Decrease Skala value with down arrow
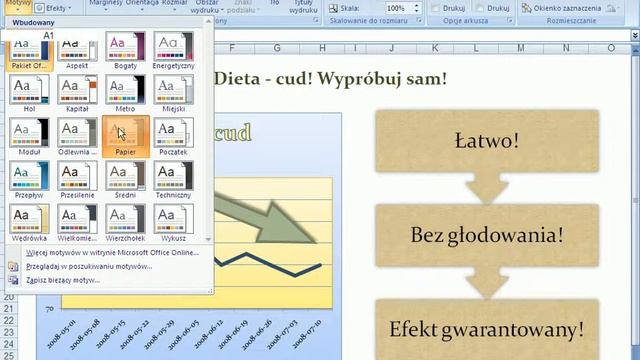This screenshot has width=640, height=360. tap(416, 11)
